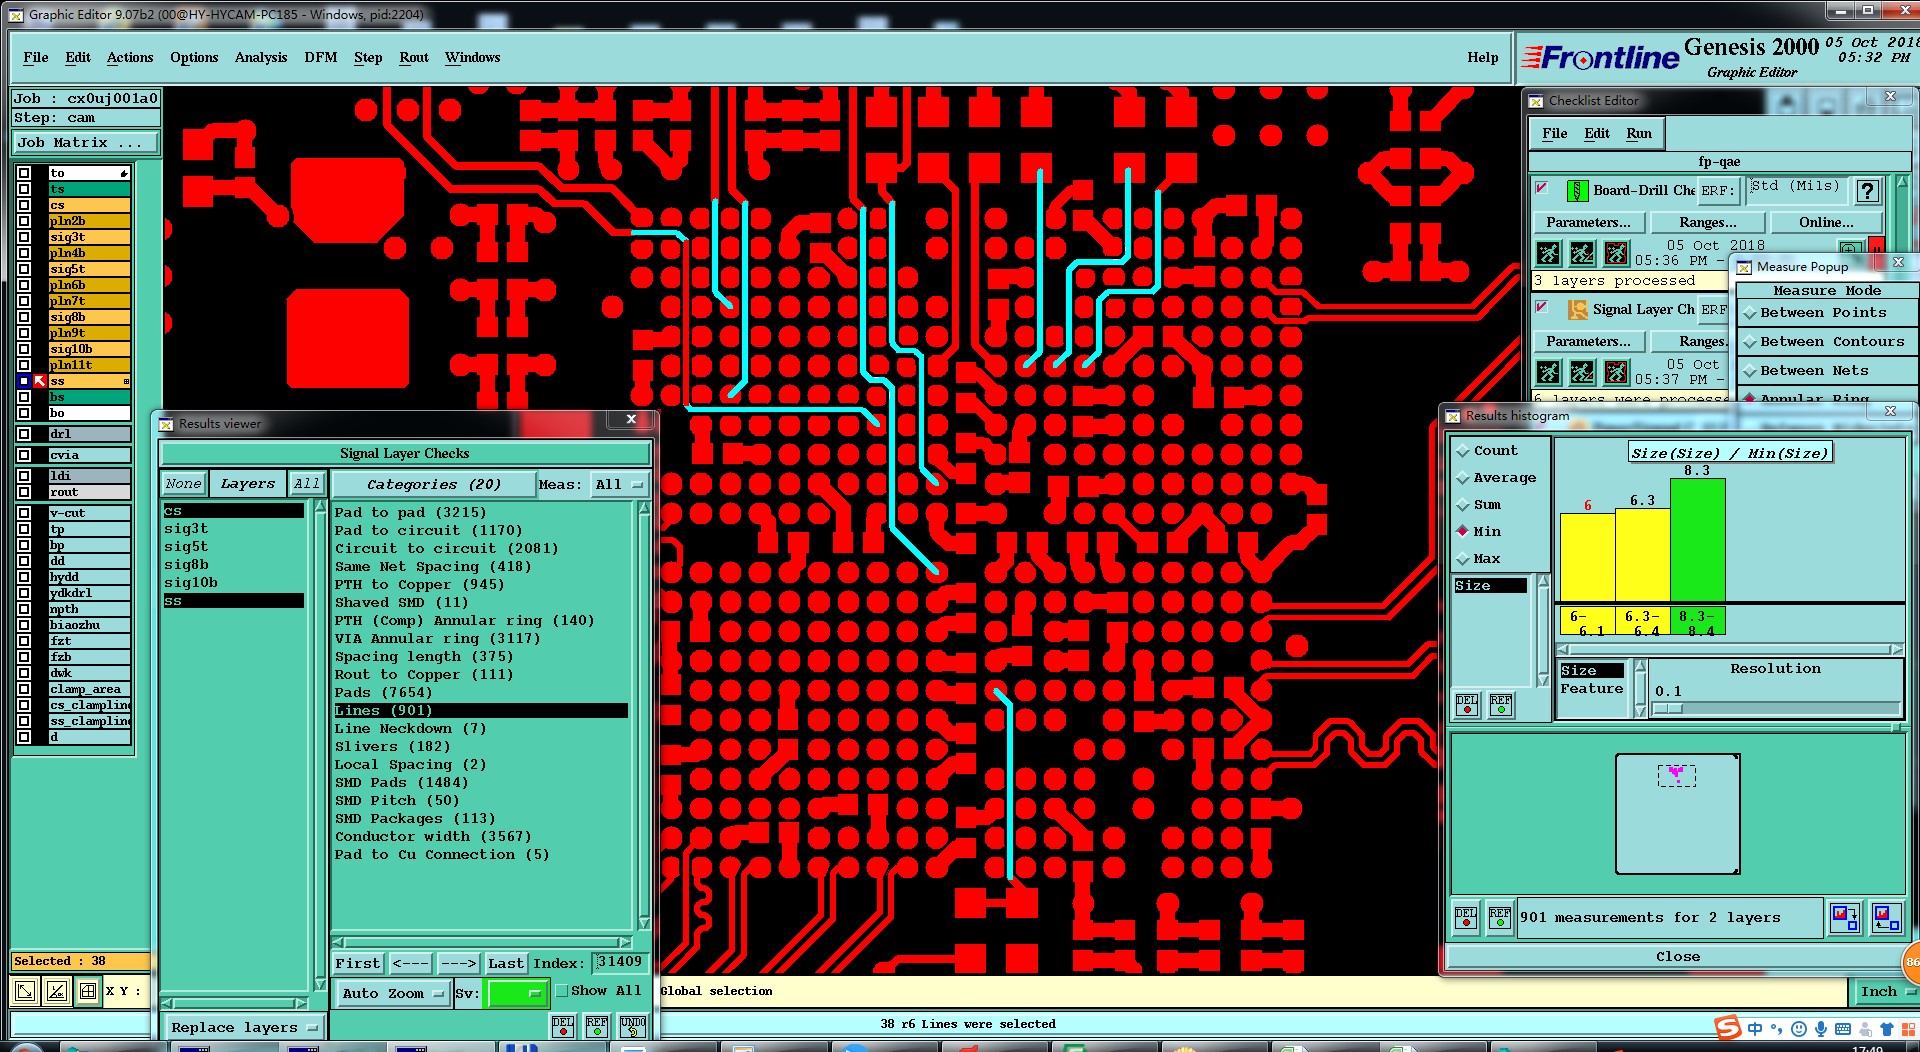
Task: Click Index field showing 31409
Action: point(620,963)
